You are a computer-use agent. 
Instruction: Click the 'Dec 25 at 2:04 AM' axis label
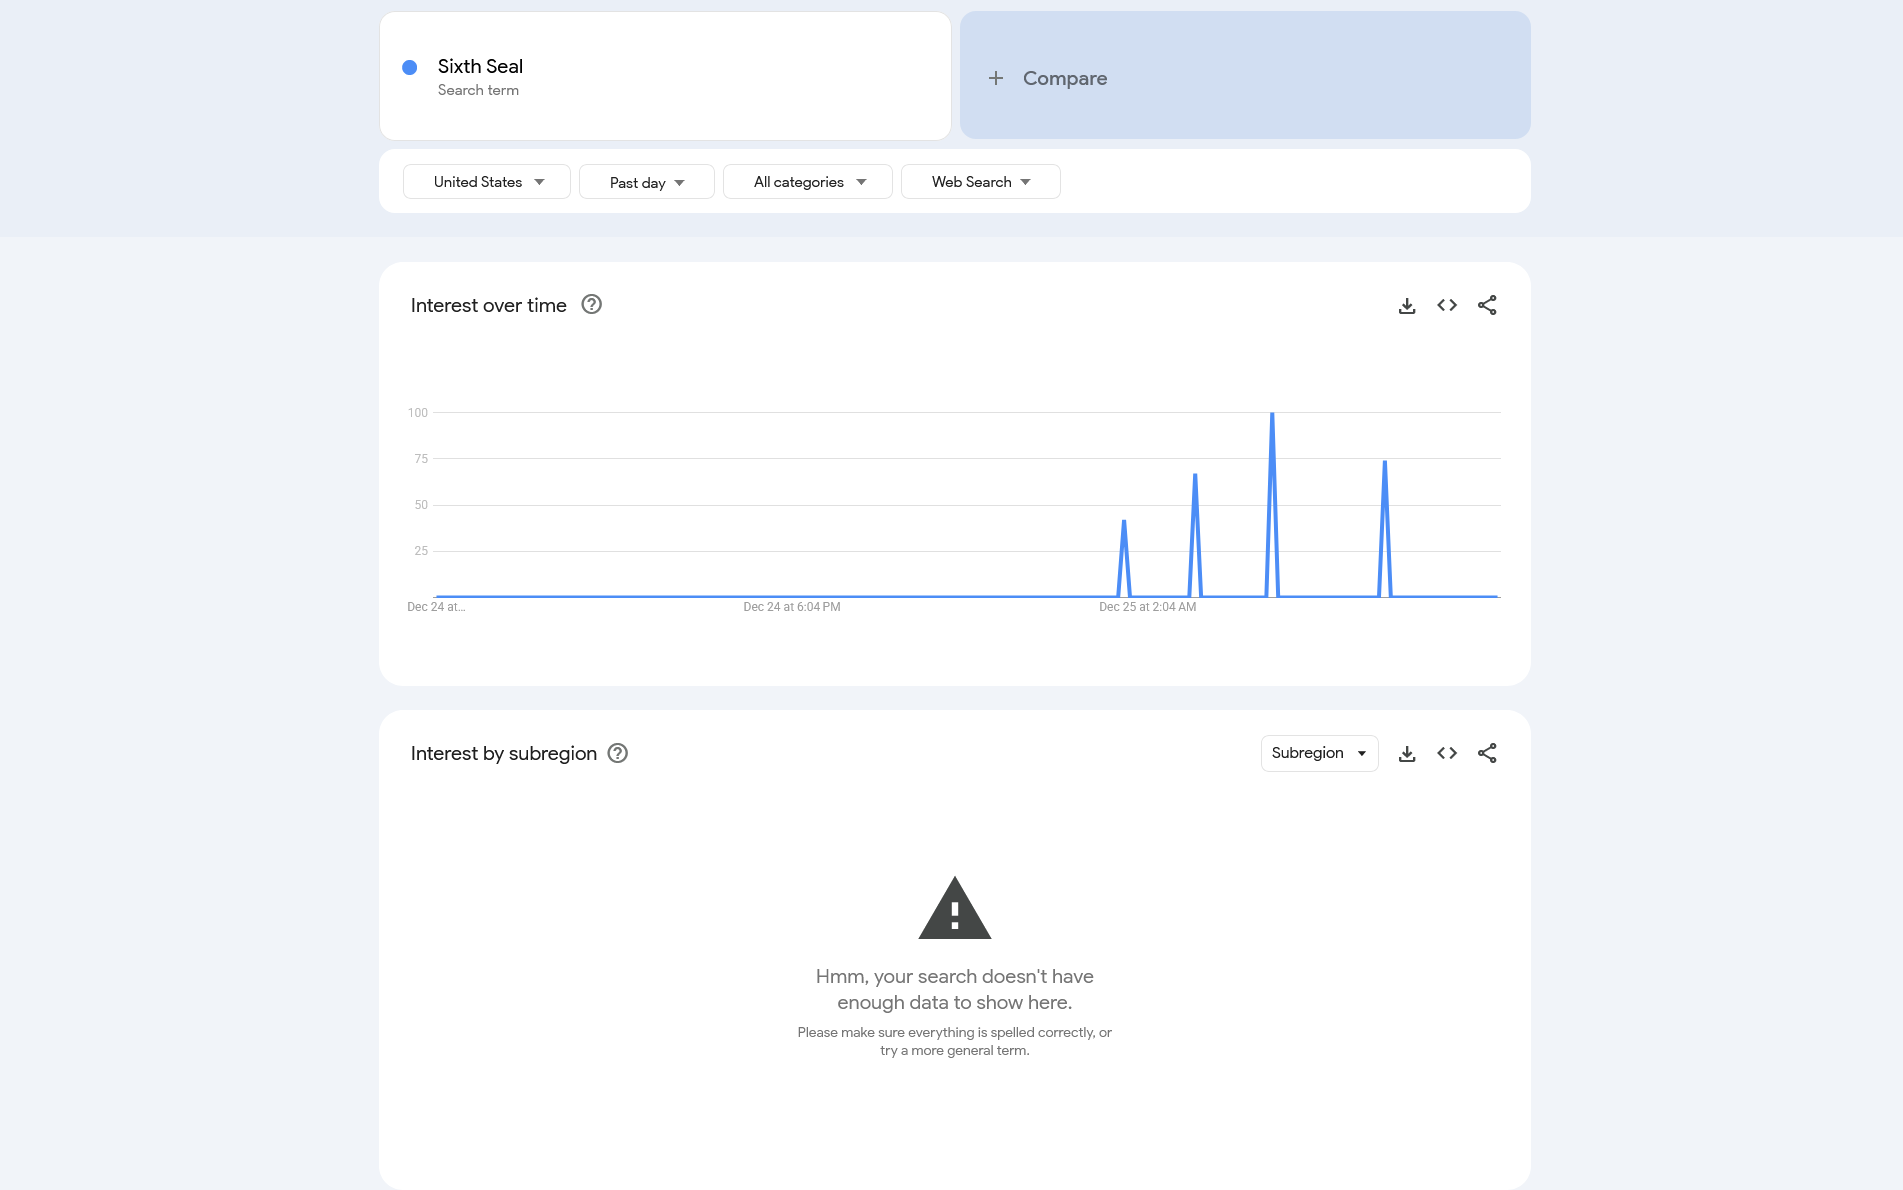1148,607
